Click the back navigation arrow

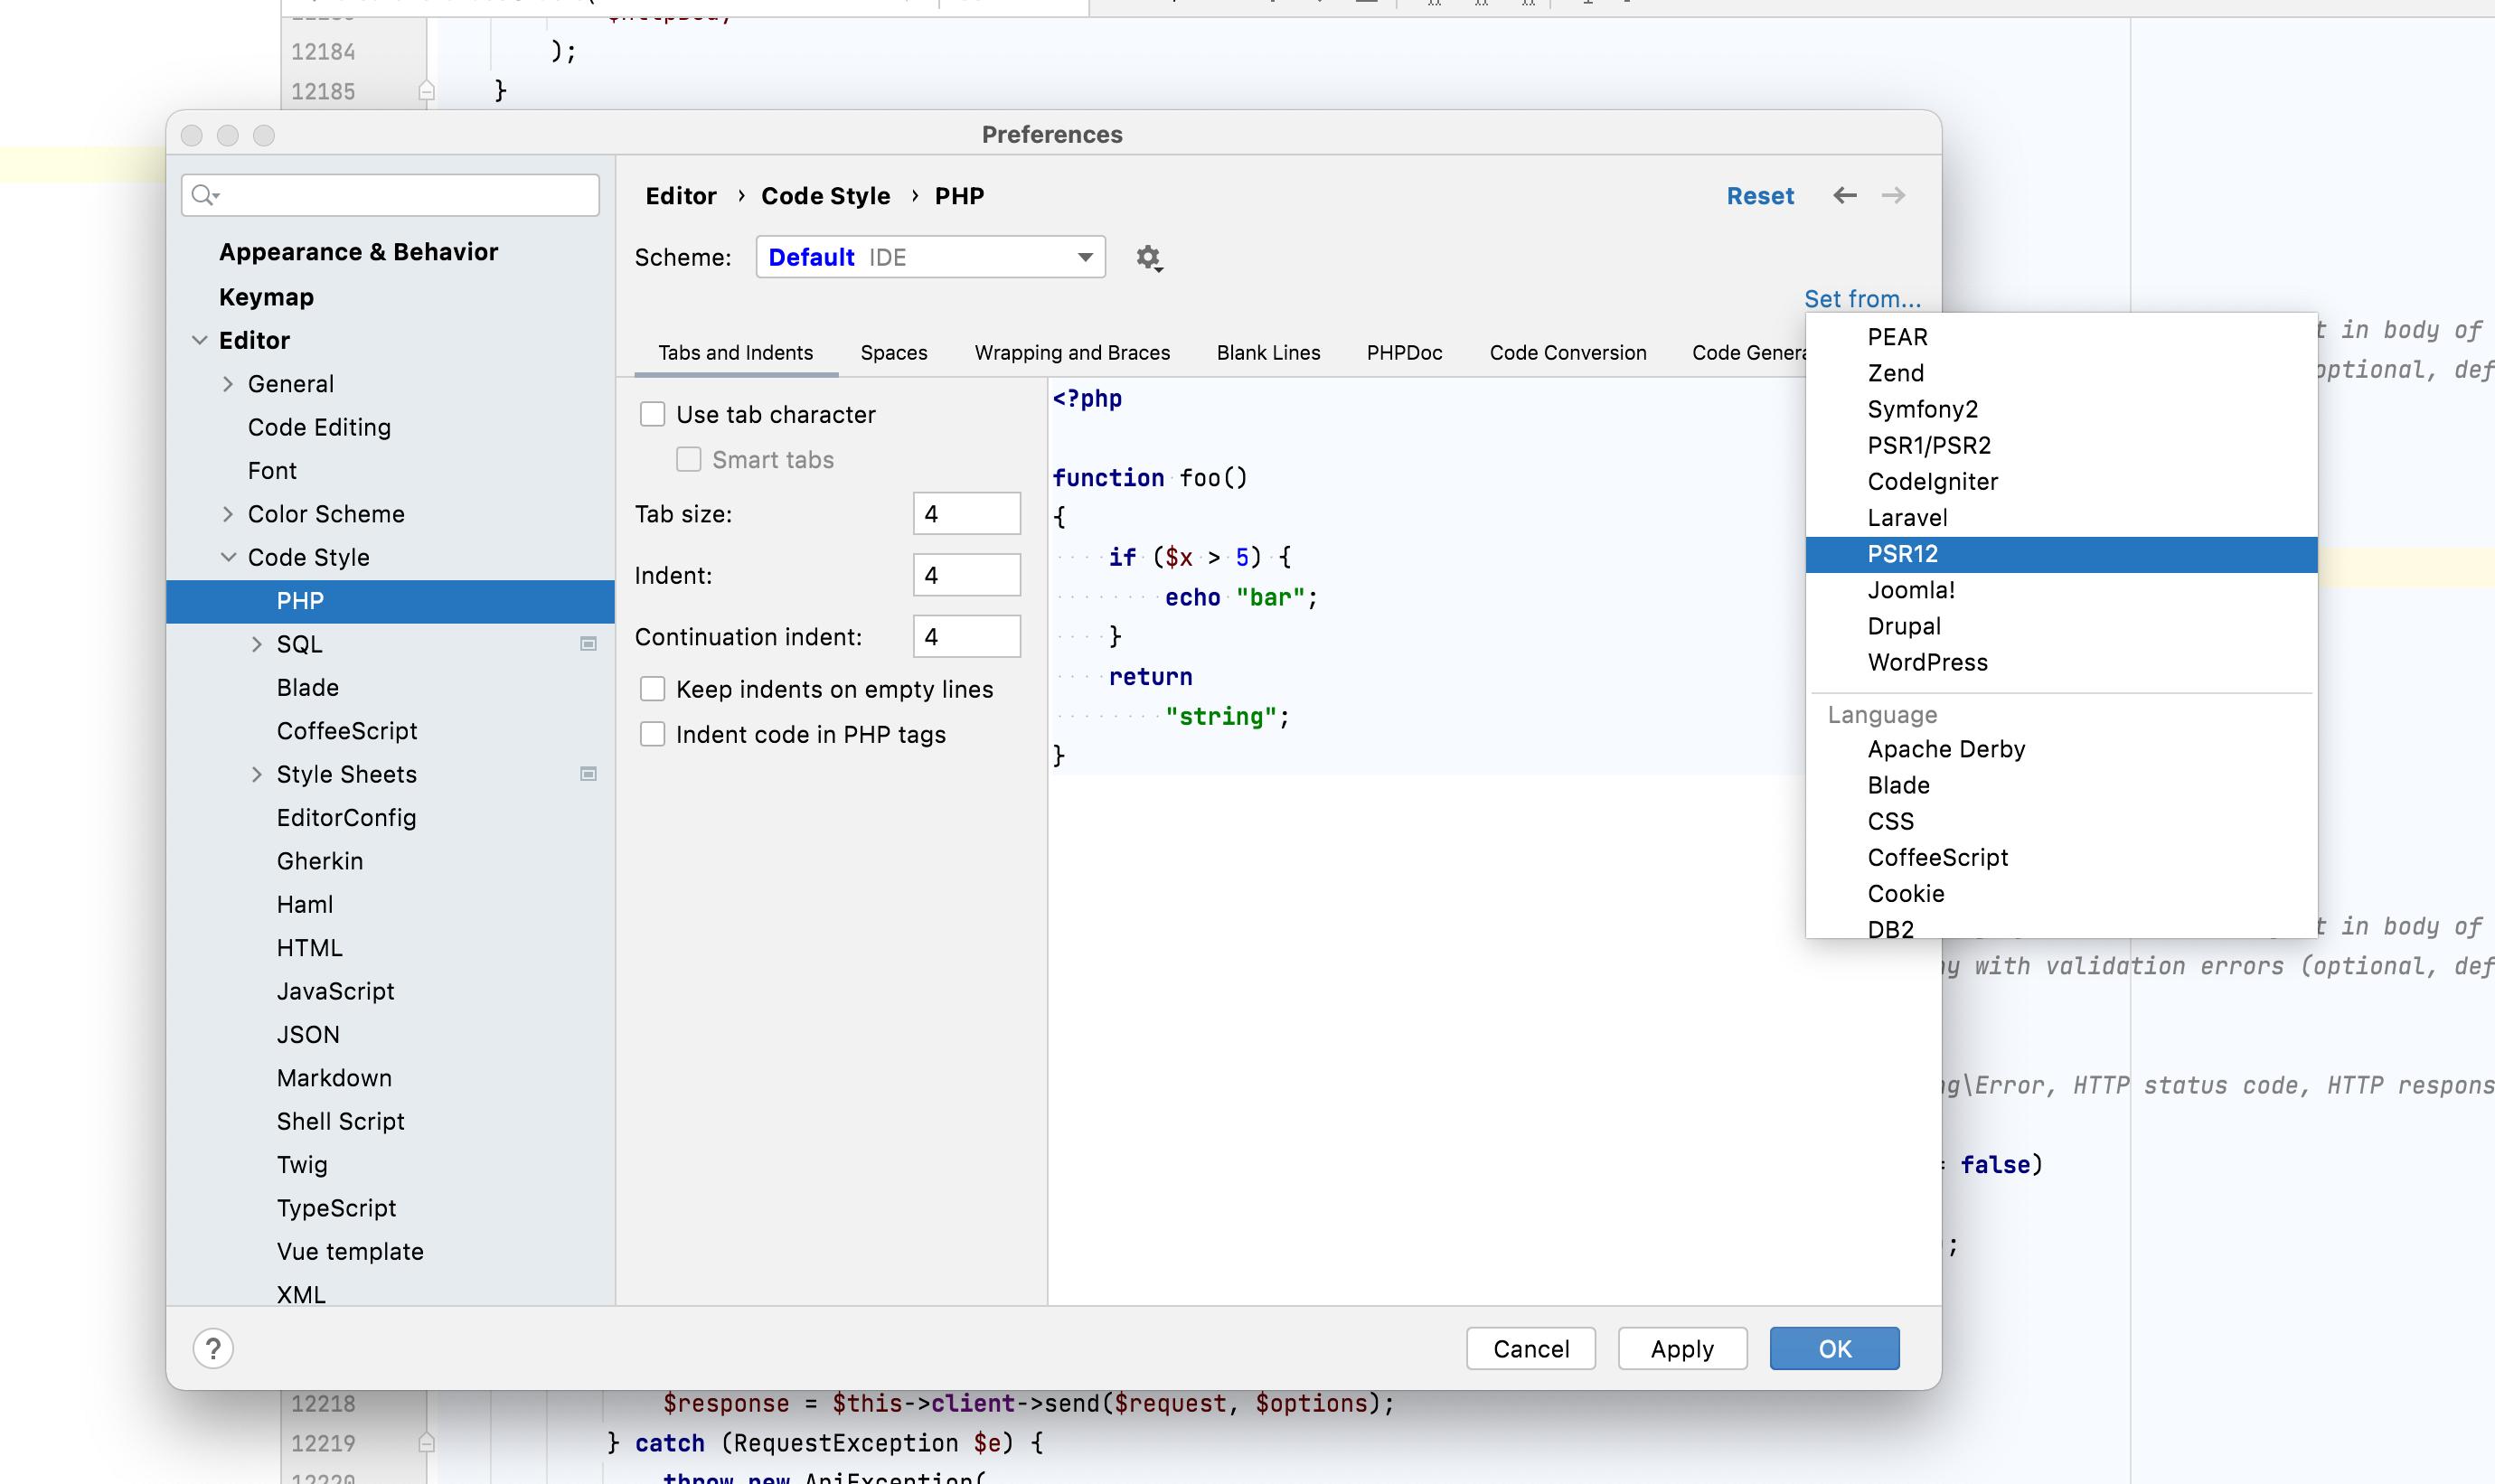1844,196
